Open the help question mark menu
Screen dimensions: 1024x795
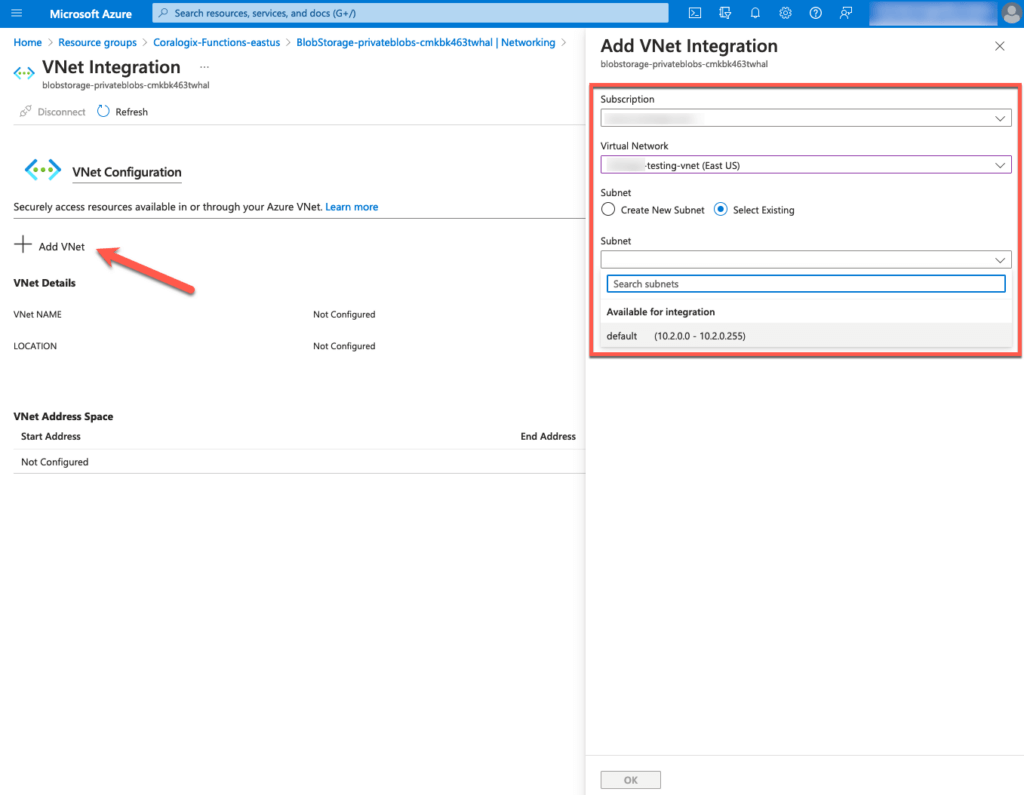click(x=815, y=13)
